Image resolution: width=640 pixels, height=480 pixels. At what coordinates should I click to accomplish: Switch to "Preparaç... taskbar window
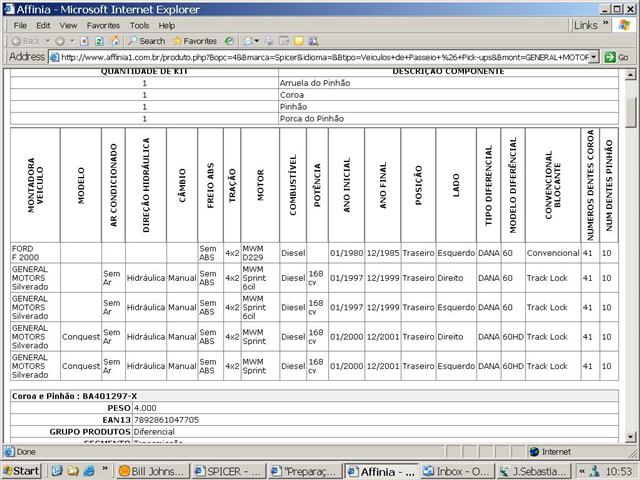305,471
